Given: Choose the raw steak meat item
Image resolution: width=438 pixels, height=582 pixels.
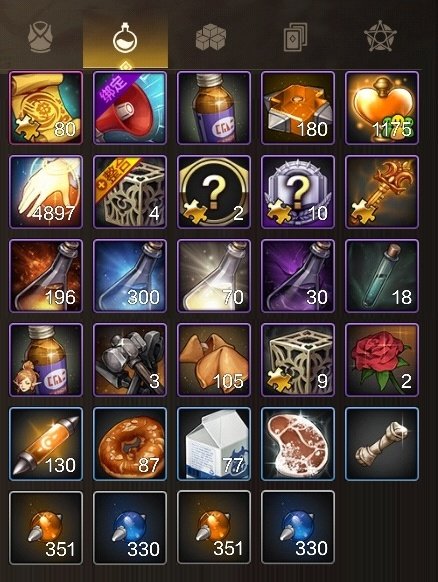Looking at the screenshot, I should (298, 444).
